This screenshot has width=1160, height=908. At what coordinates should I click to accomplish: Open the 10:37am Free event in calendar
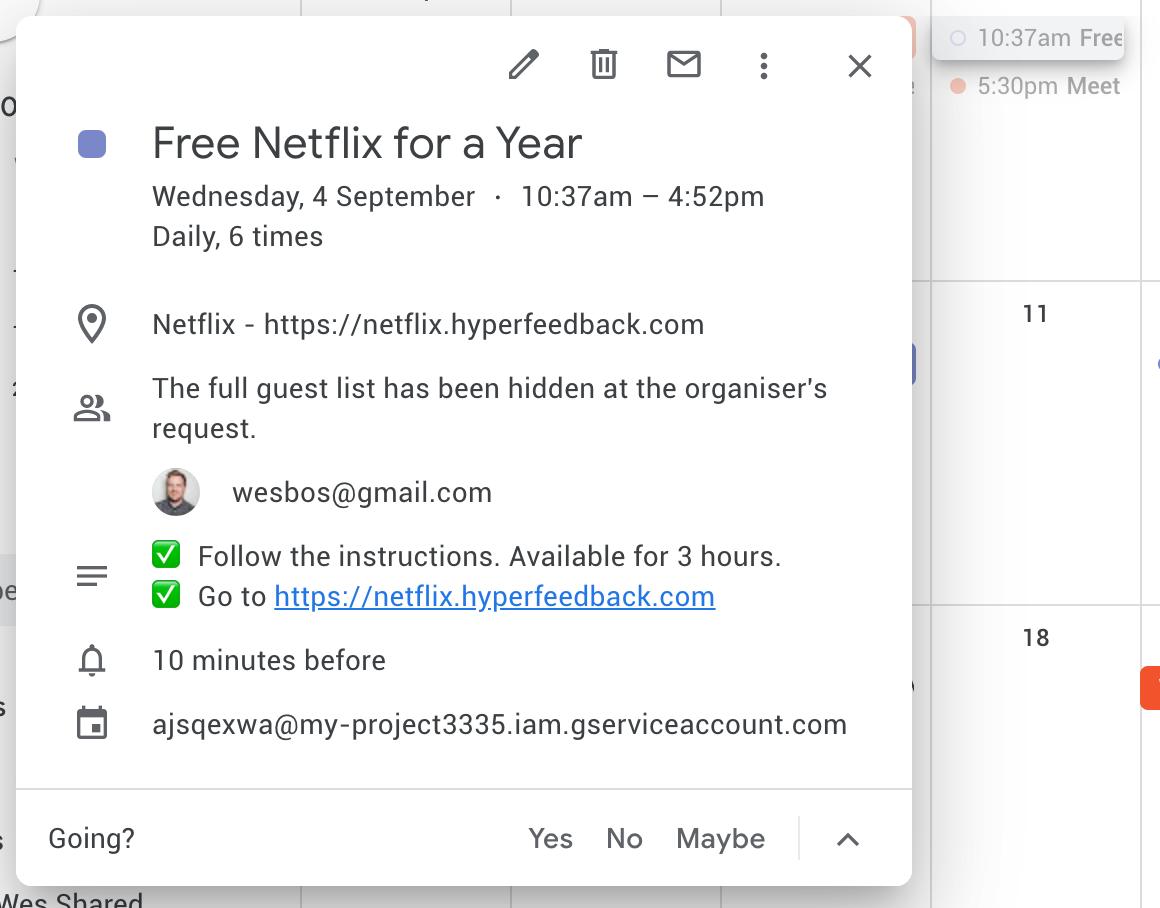coord(1030,38)
